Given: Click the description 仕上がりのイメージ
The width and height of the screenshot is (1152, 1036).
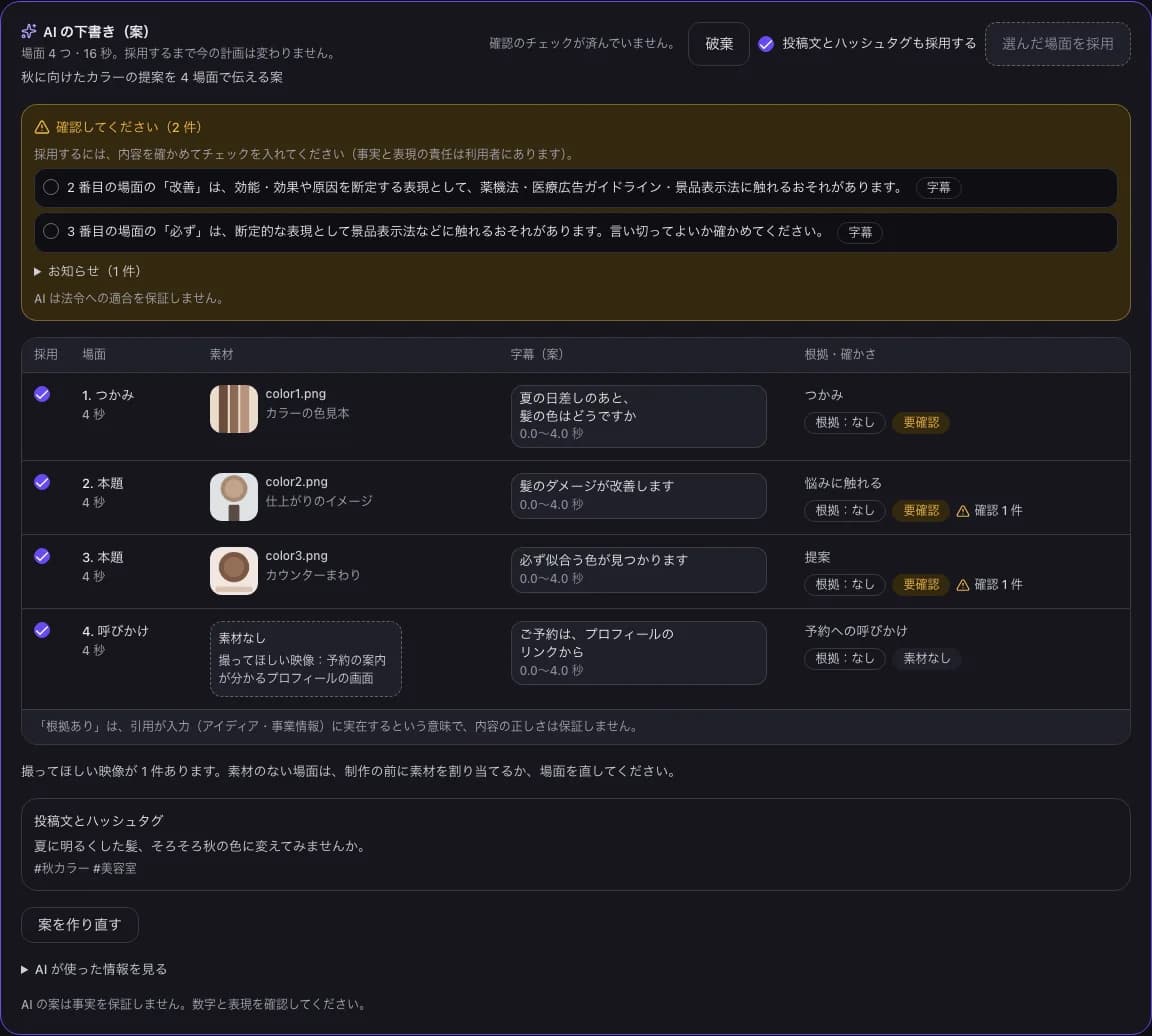Looking at the screenshot, I should pyautogui.click(x=319, y=501).
